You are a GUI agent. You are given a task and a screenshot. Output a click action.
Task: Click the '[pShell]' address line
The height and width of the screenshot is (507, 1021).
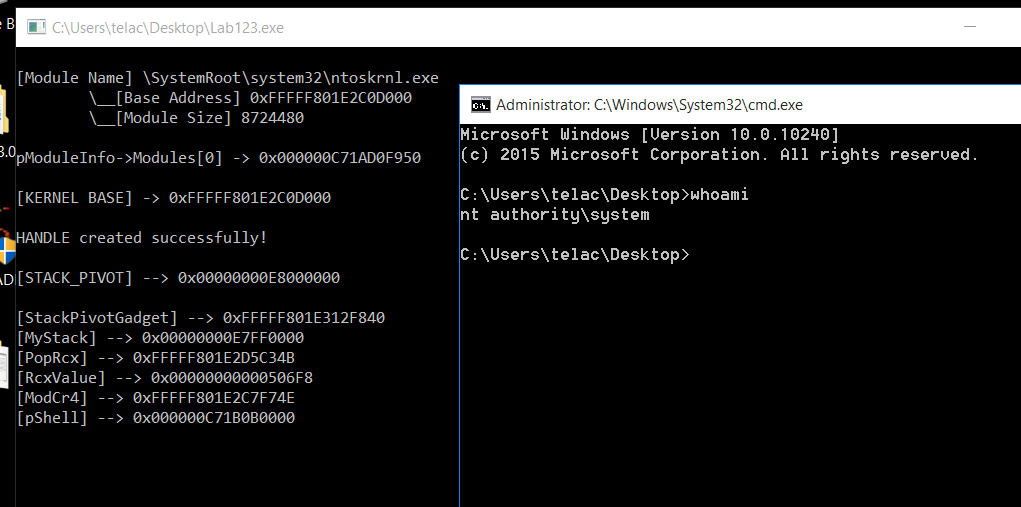pyautogui.click(x=156, y=418)
